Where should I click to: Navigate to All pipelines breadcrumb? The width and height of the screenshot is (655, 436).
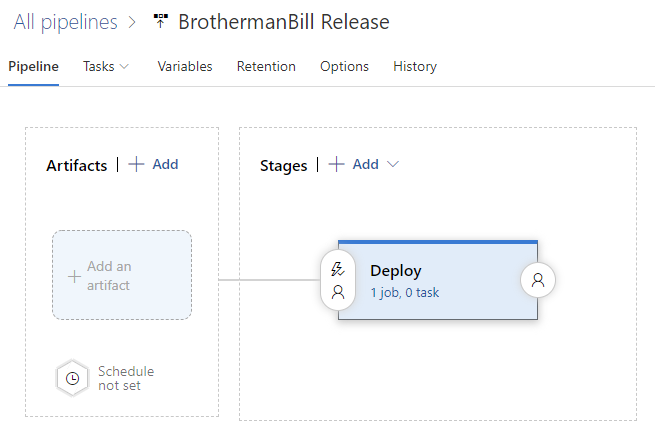(66, 22)
